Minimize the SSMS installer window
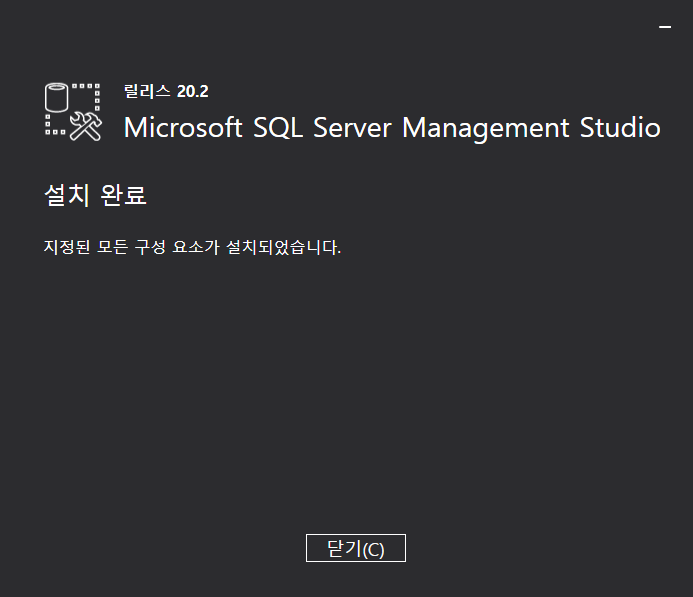This screenshot has height=597, width=693. coord(665,27)
